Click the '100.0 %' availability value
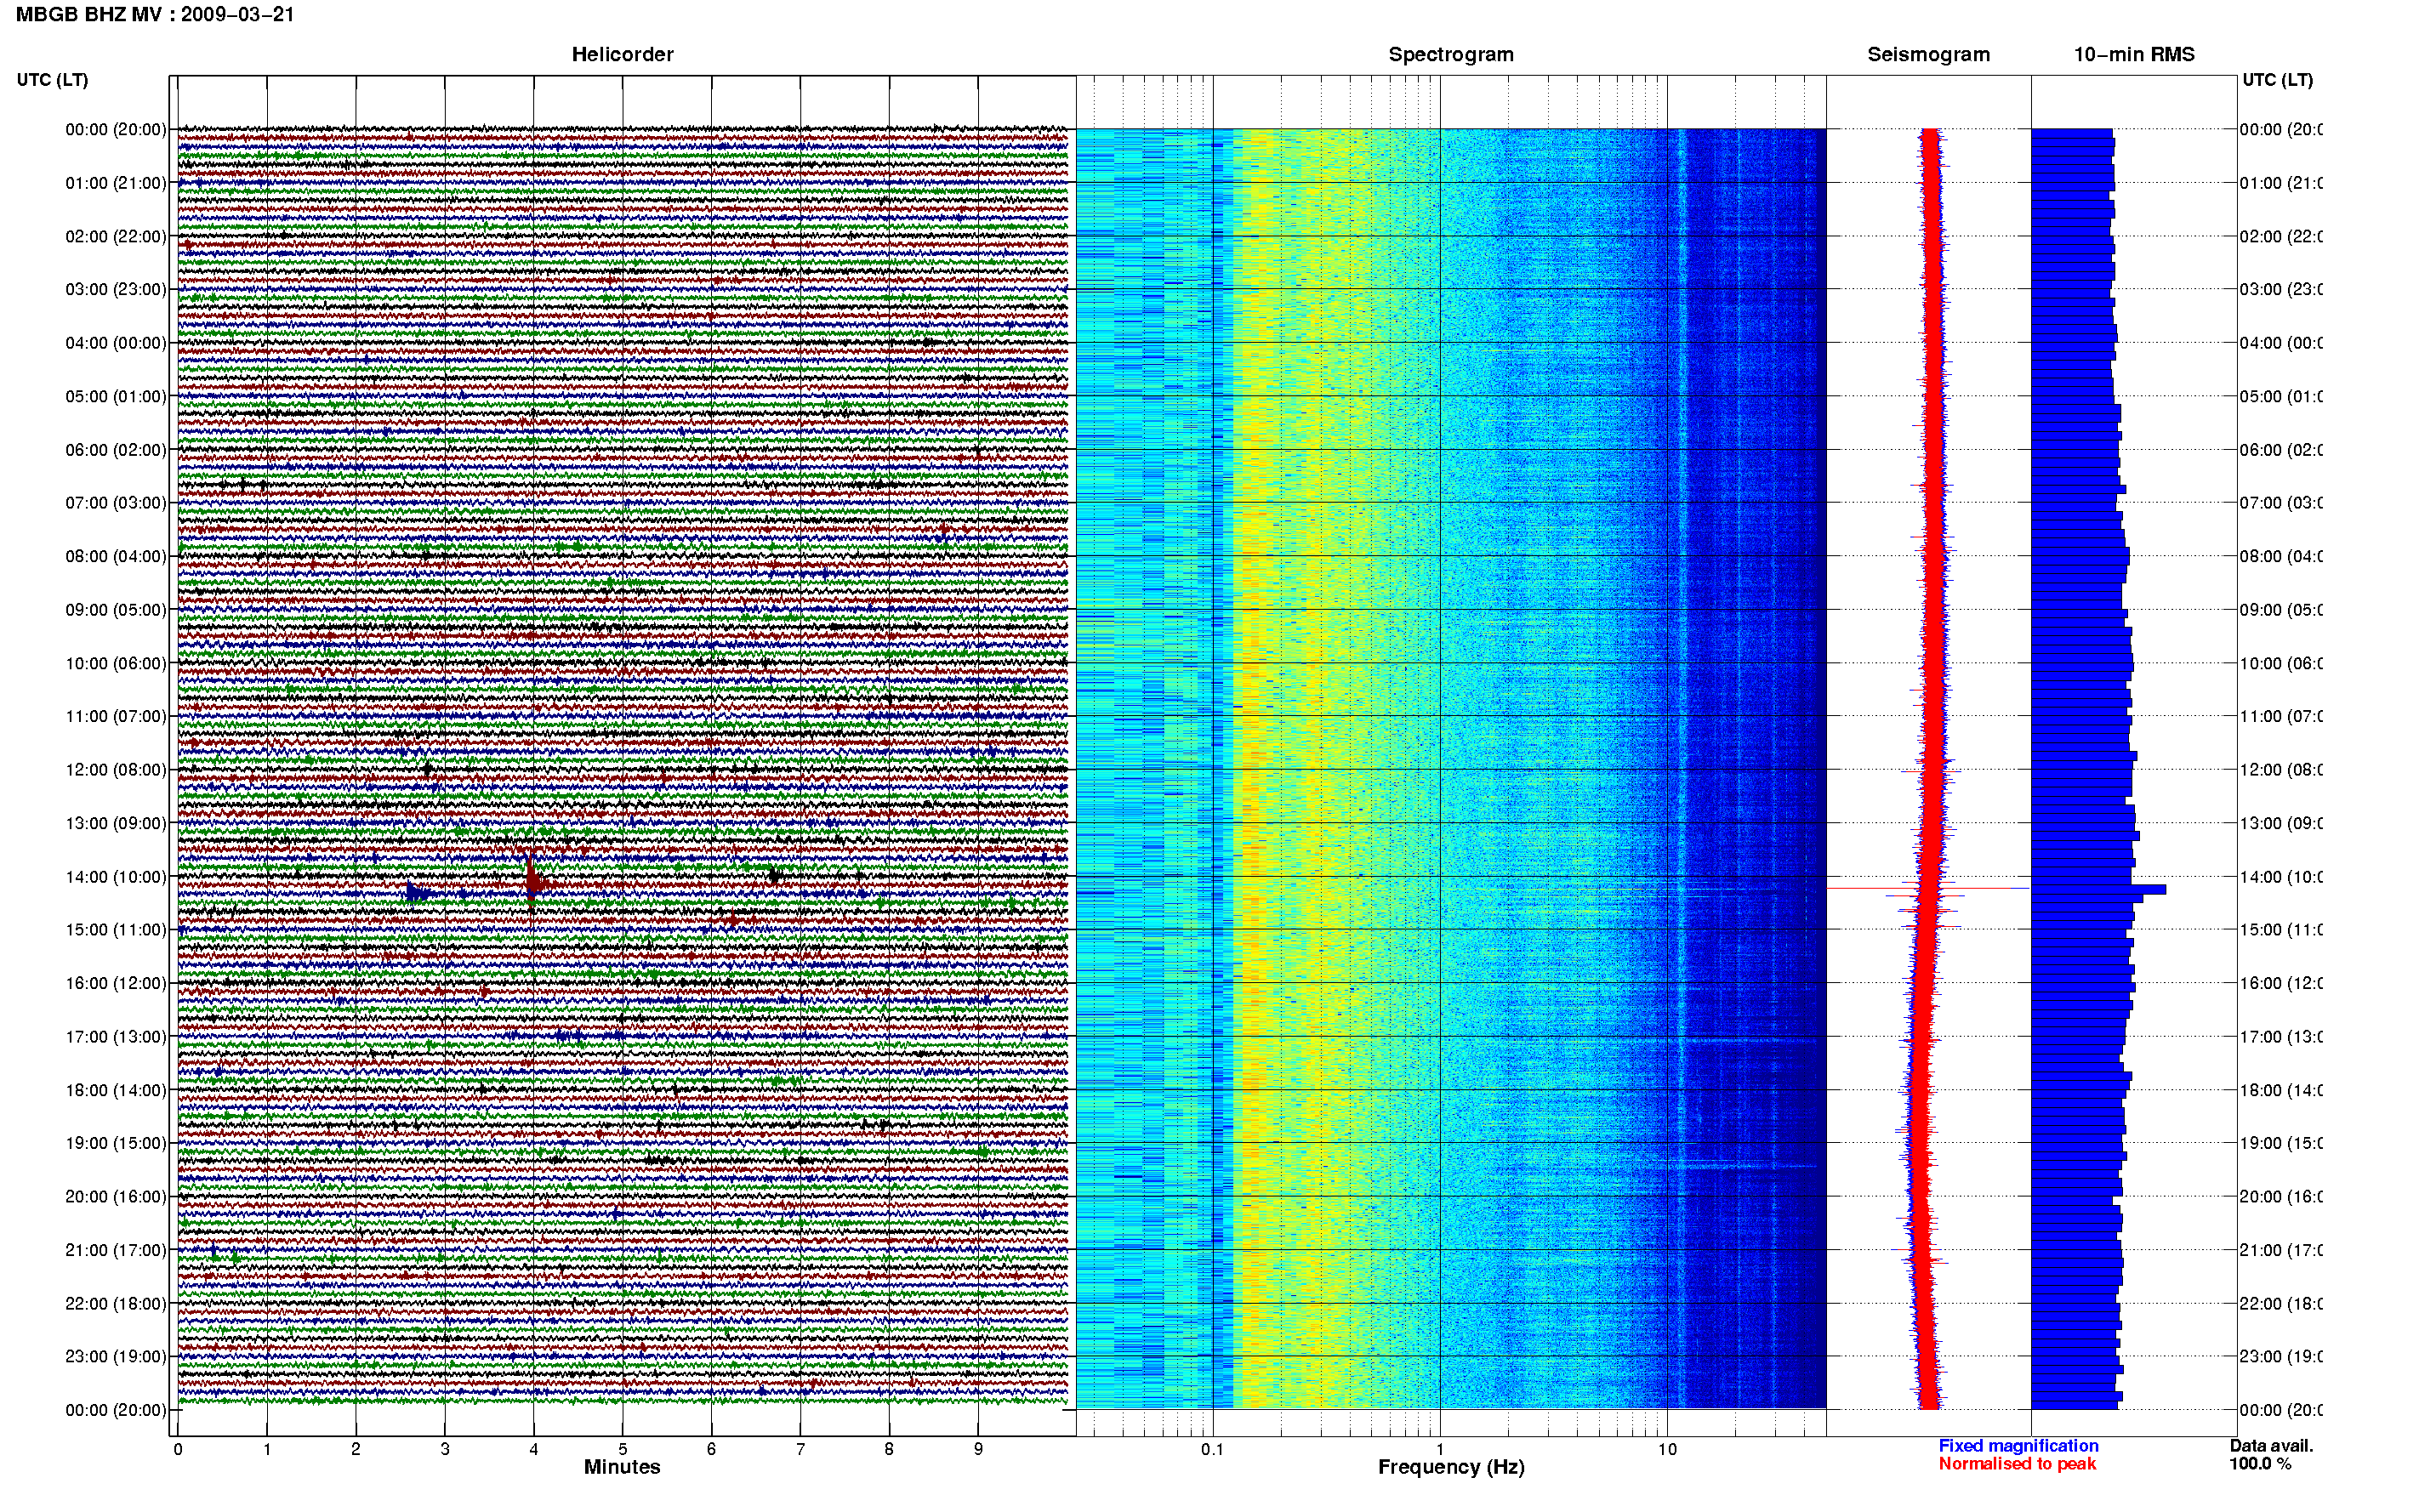Viewport: 2419px width, 1512px height. coord(2259,1464)
